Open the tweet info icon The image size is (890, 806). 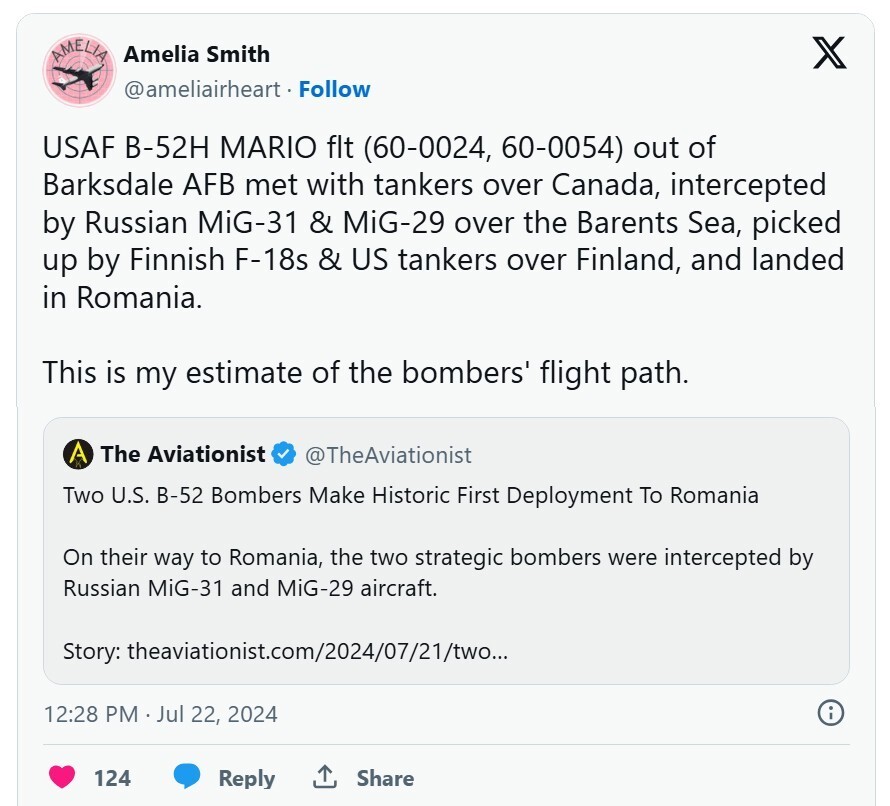pyautogui.click(x=831, y=713)
